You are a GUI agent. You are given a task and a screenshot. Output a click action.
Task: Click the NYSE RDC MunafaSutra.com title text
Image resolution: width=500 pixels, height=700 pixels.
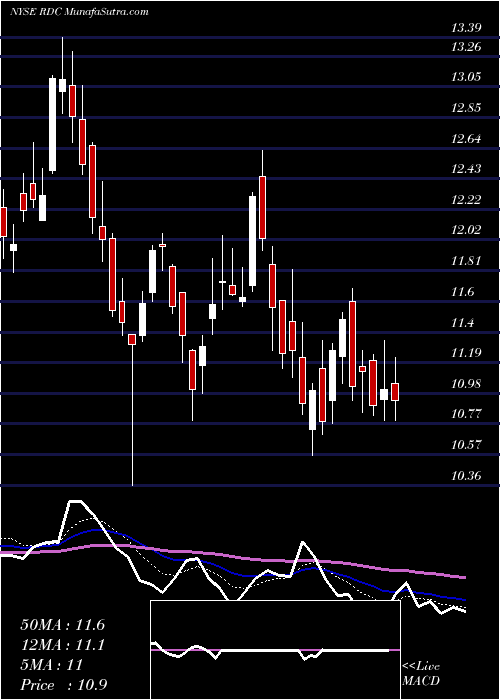(79, 12)
